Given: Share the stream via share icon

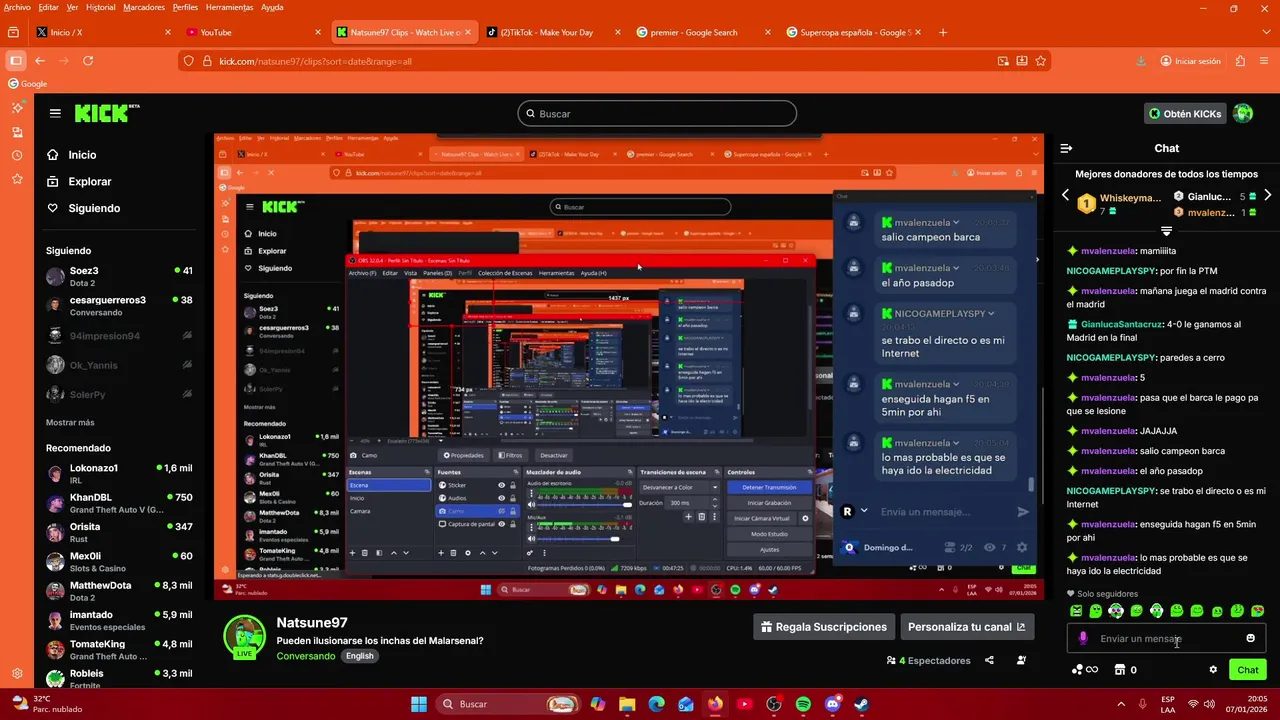Looking at the screenshot, I should [x=989, y=660].
